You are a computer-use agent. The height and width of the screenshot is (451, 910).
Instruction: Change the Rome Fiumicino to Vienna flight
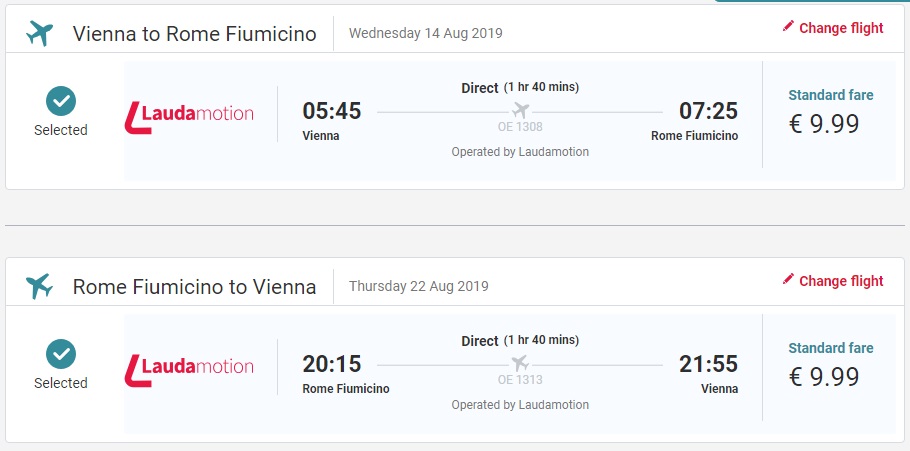point(840,281)
